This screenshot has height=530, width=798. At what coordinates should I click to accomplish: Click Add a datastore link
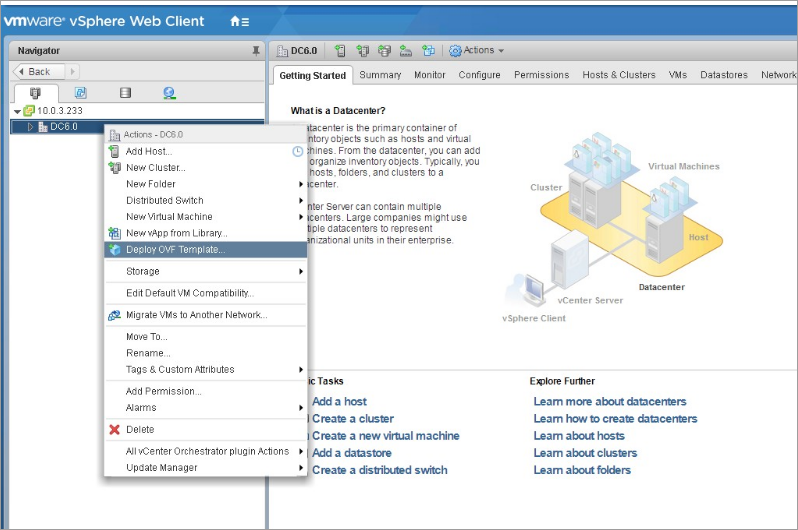pos(352,453)
